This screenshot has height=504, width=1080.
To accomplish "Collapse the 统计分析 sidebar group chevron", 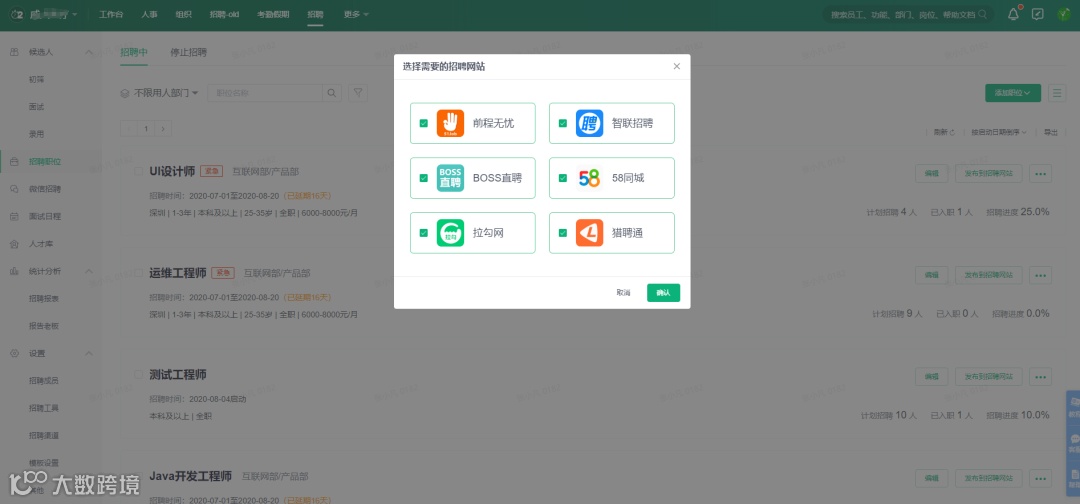I will 88,271.
